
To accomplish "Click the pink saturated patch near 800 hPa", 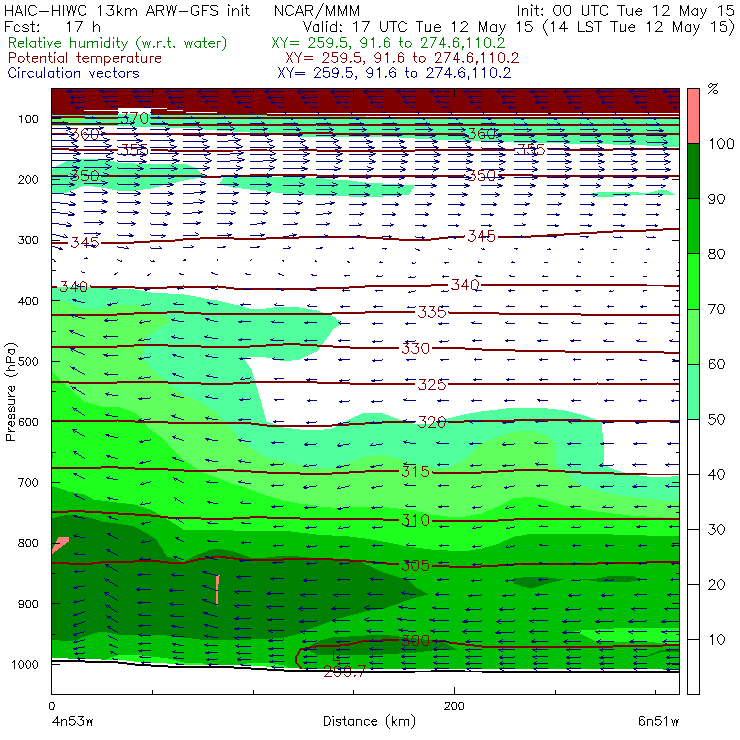I will [60, 545].
